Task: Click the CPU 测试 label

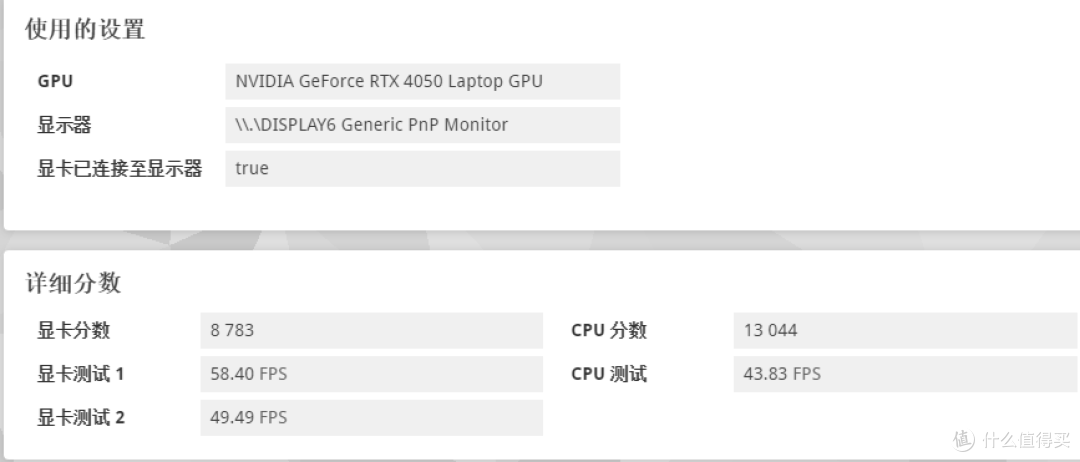Action: point(609,375)
